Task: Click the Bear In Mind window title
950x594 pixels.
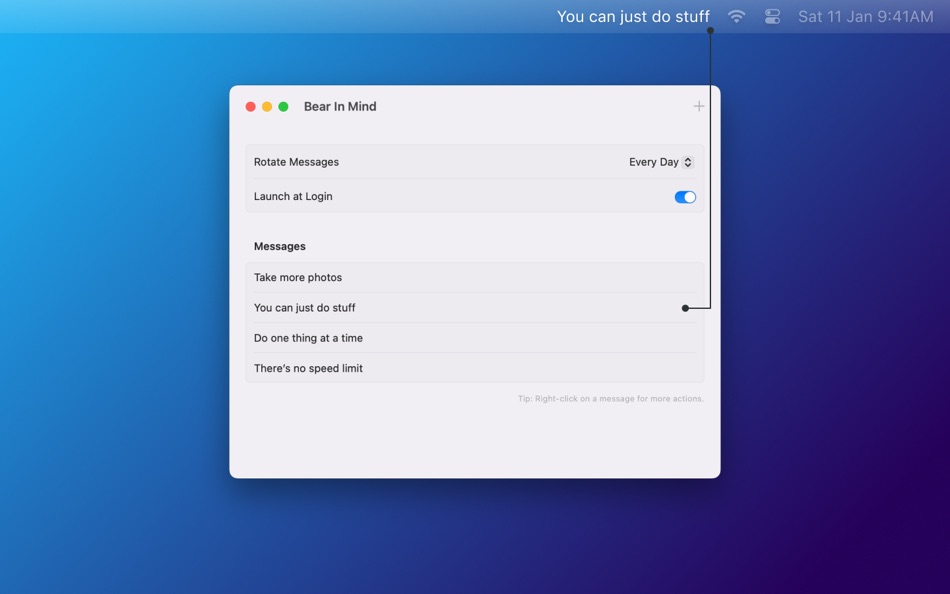Action: tap(340, 107)
